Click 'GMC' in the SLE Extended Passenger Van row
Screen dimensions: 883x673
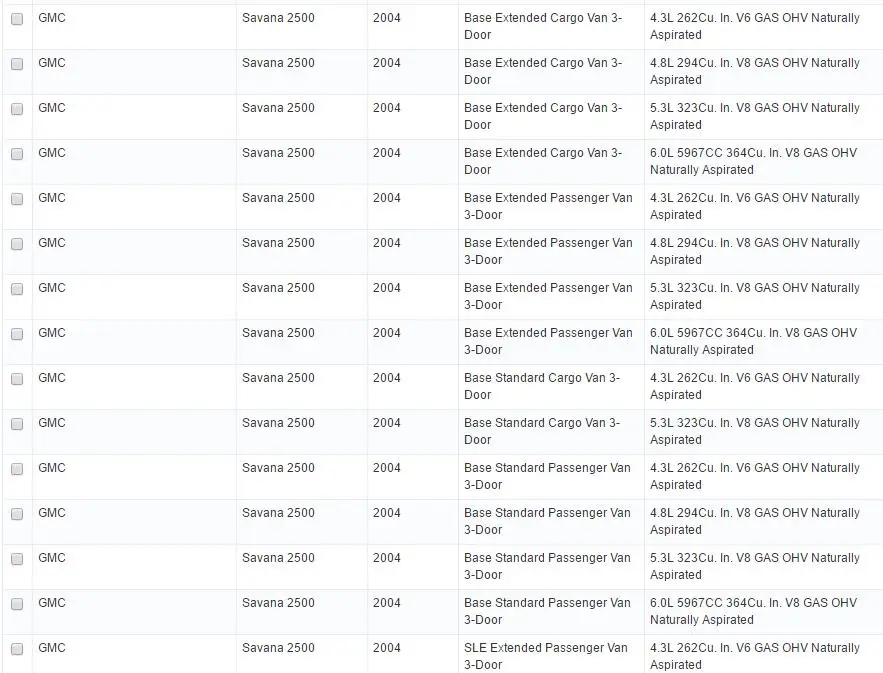click(x=52, y=648)
